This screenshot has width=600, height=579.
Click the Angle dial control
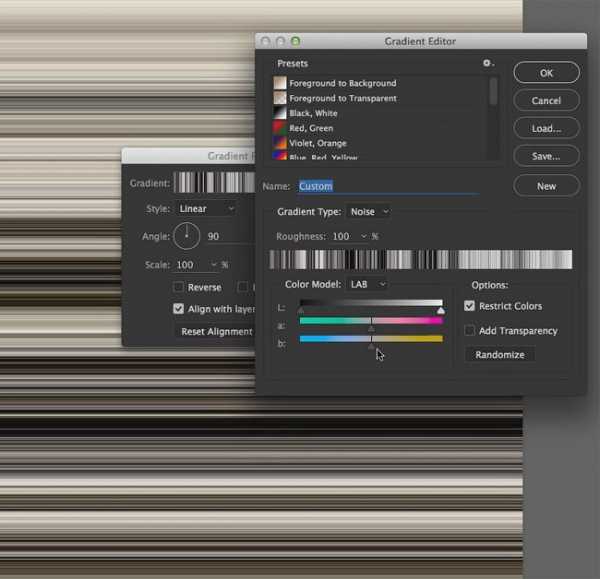coord(187,236)
